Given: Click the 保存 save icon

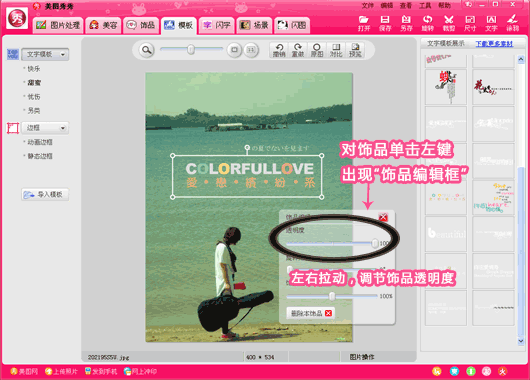Looking at the screenshot, I should pos(385,23).
